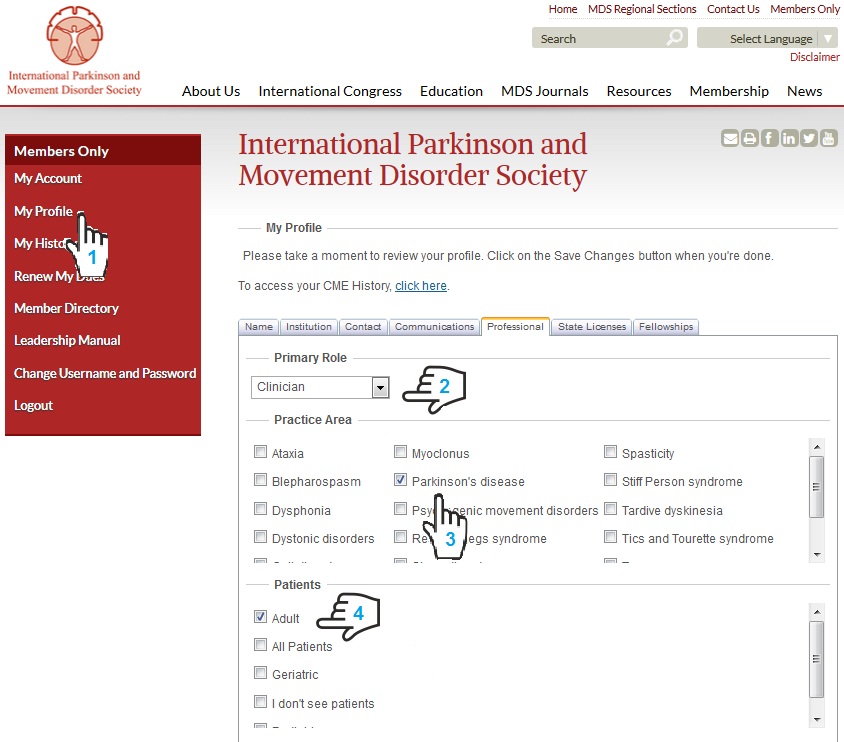Viewport: 844px width, 742px height.
Task: Click Members Only in the top bar
Action: [805, 9]
